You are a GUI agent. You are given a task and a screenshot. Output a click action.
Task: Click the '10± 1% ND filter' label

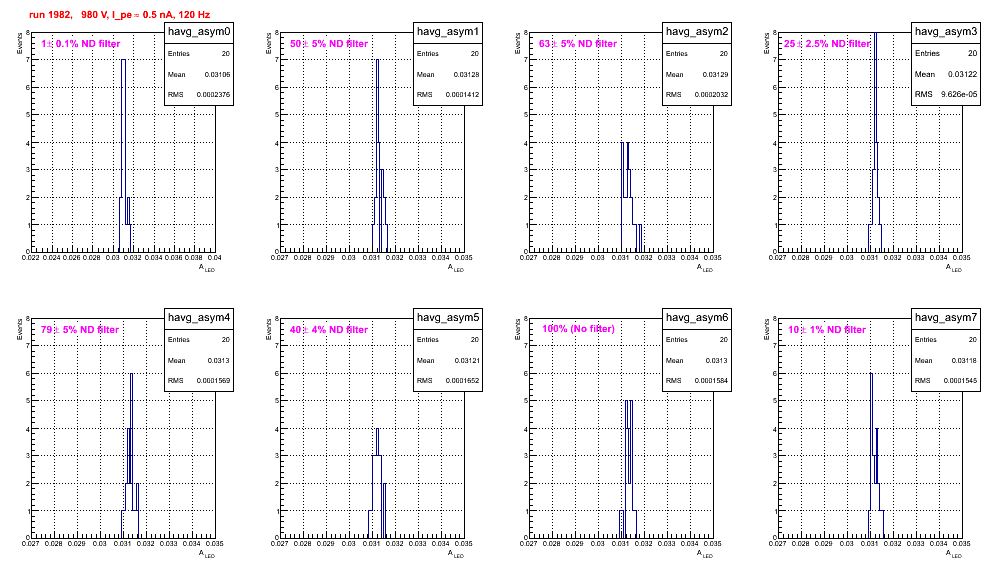(827, 330)
